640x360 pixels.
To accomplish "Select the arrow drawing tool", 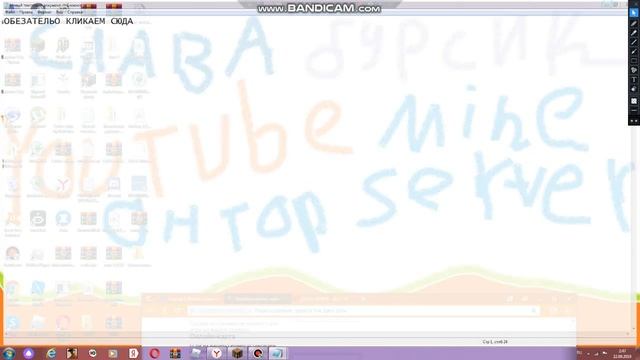I will 634,52.
